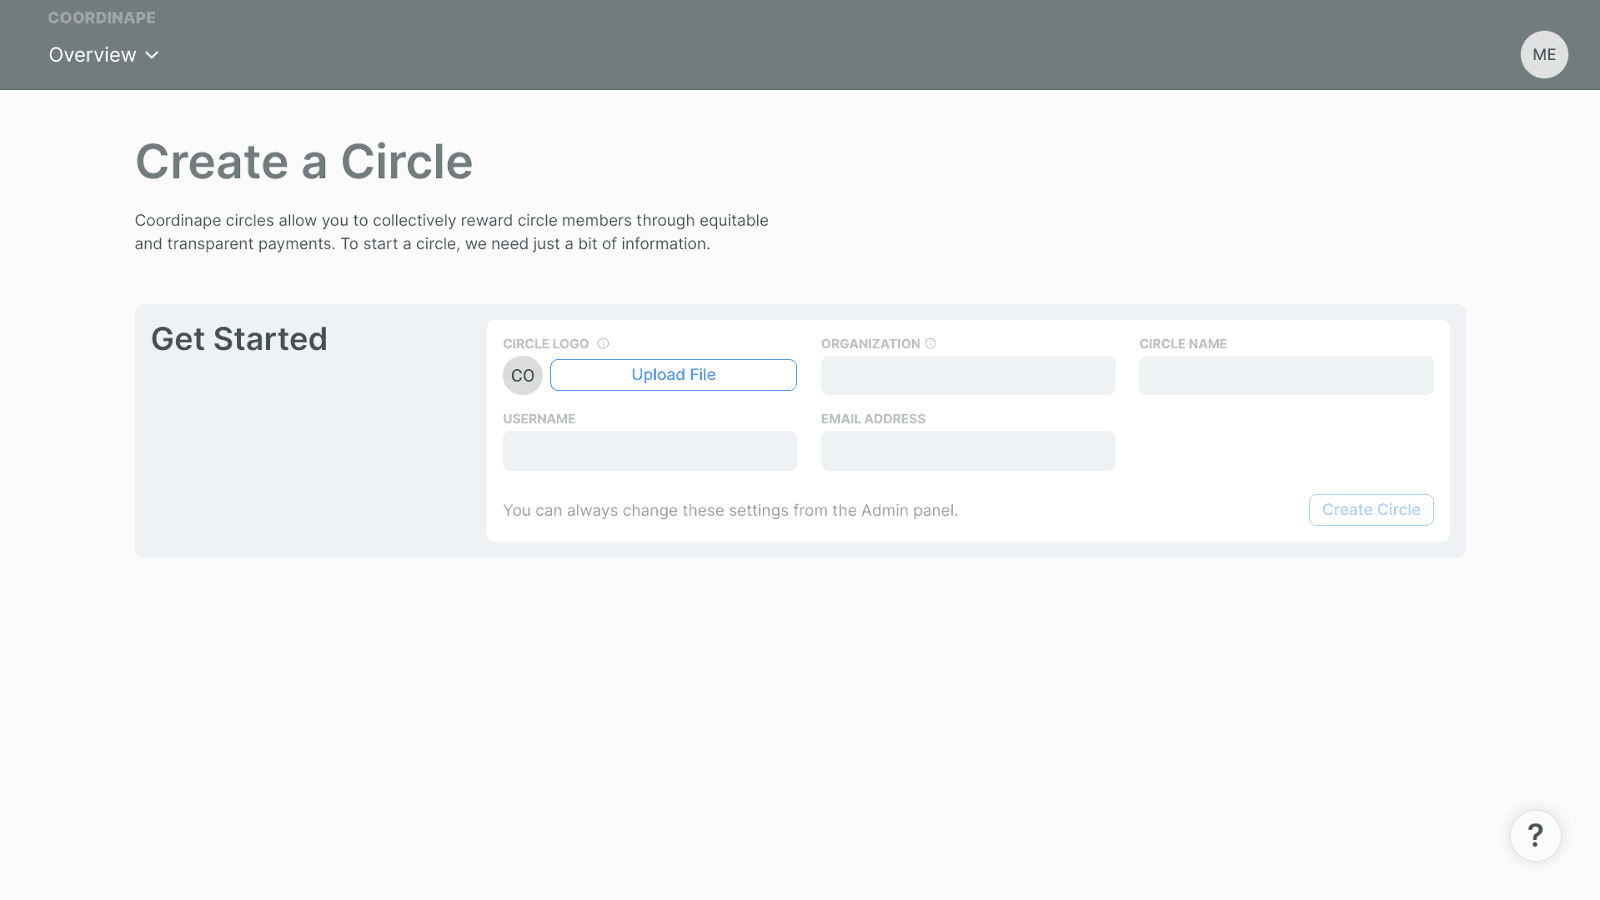Image resolution: width=1600 pixels, height=900 pixels.
Task: Click the CO circle logo placeholder
Action: 521,375
